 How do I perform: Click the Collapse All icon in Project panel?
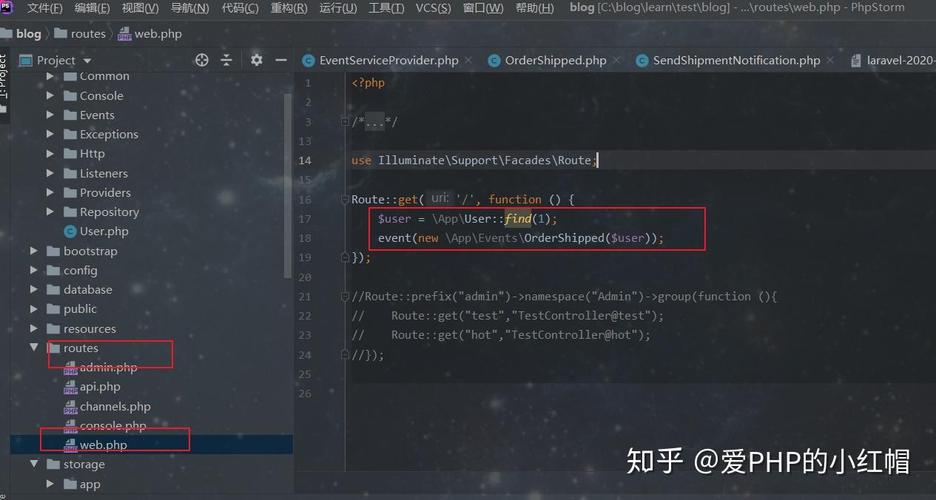[226, 60]
